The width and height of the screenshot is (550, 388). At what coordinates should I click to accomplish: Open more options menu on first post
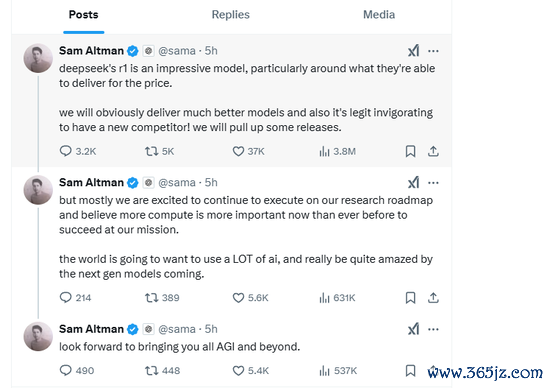click(434, 51)
